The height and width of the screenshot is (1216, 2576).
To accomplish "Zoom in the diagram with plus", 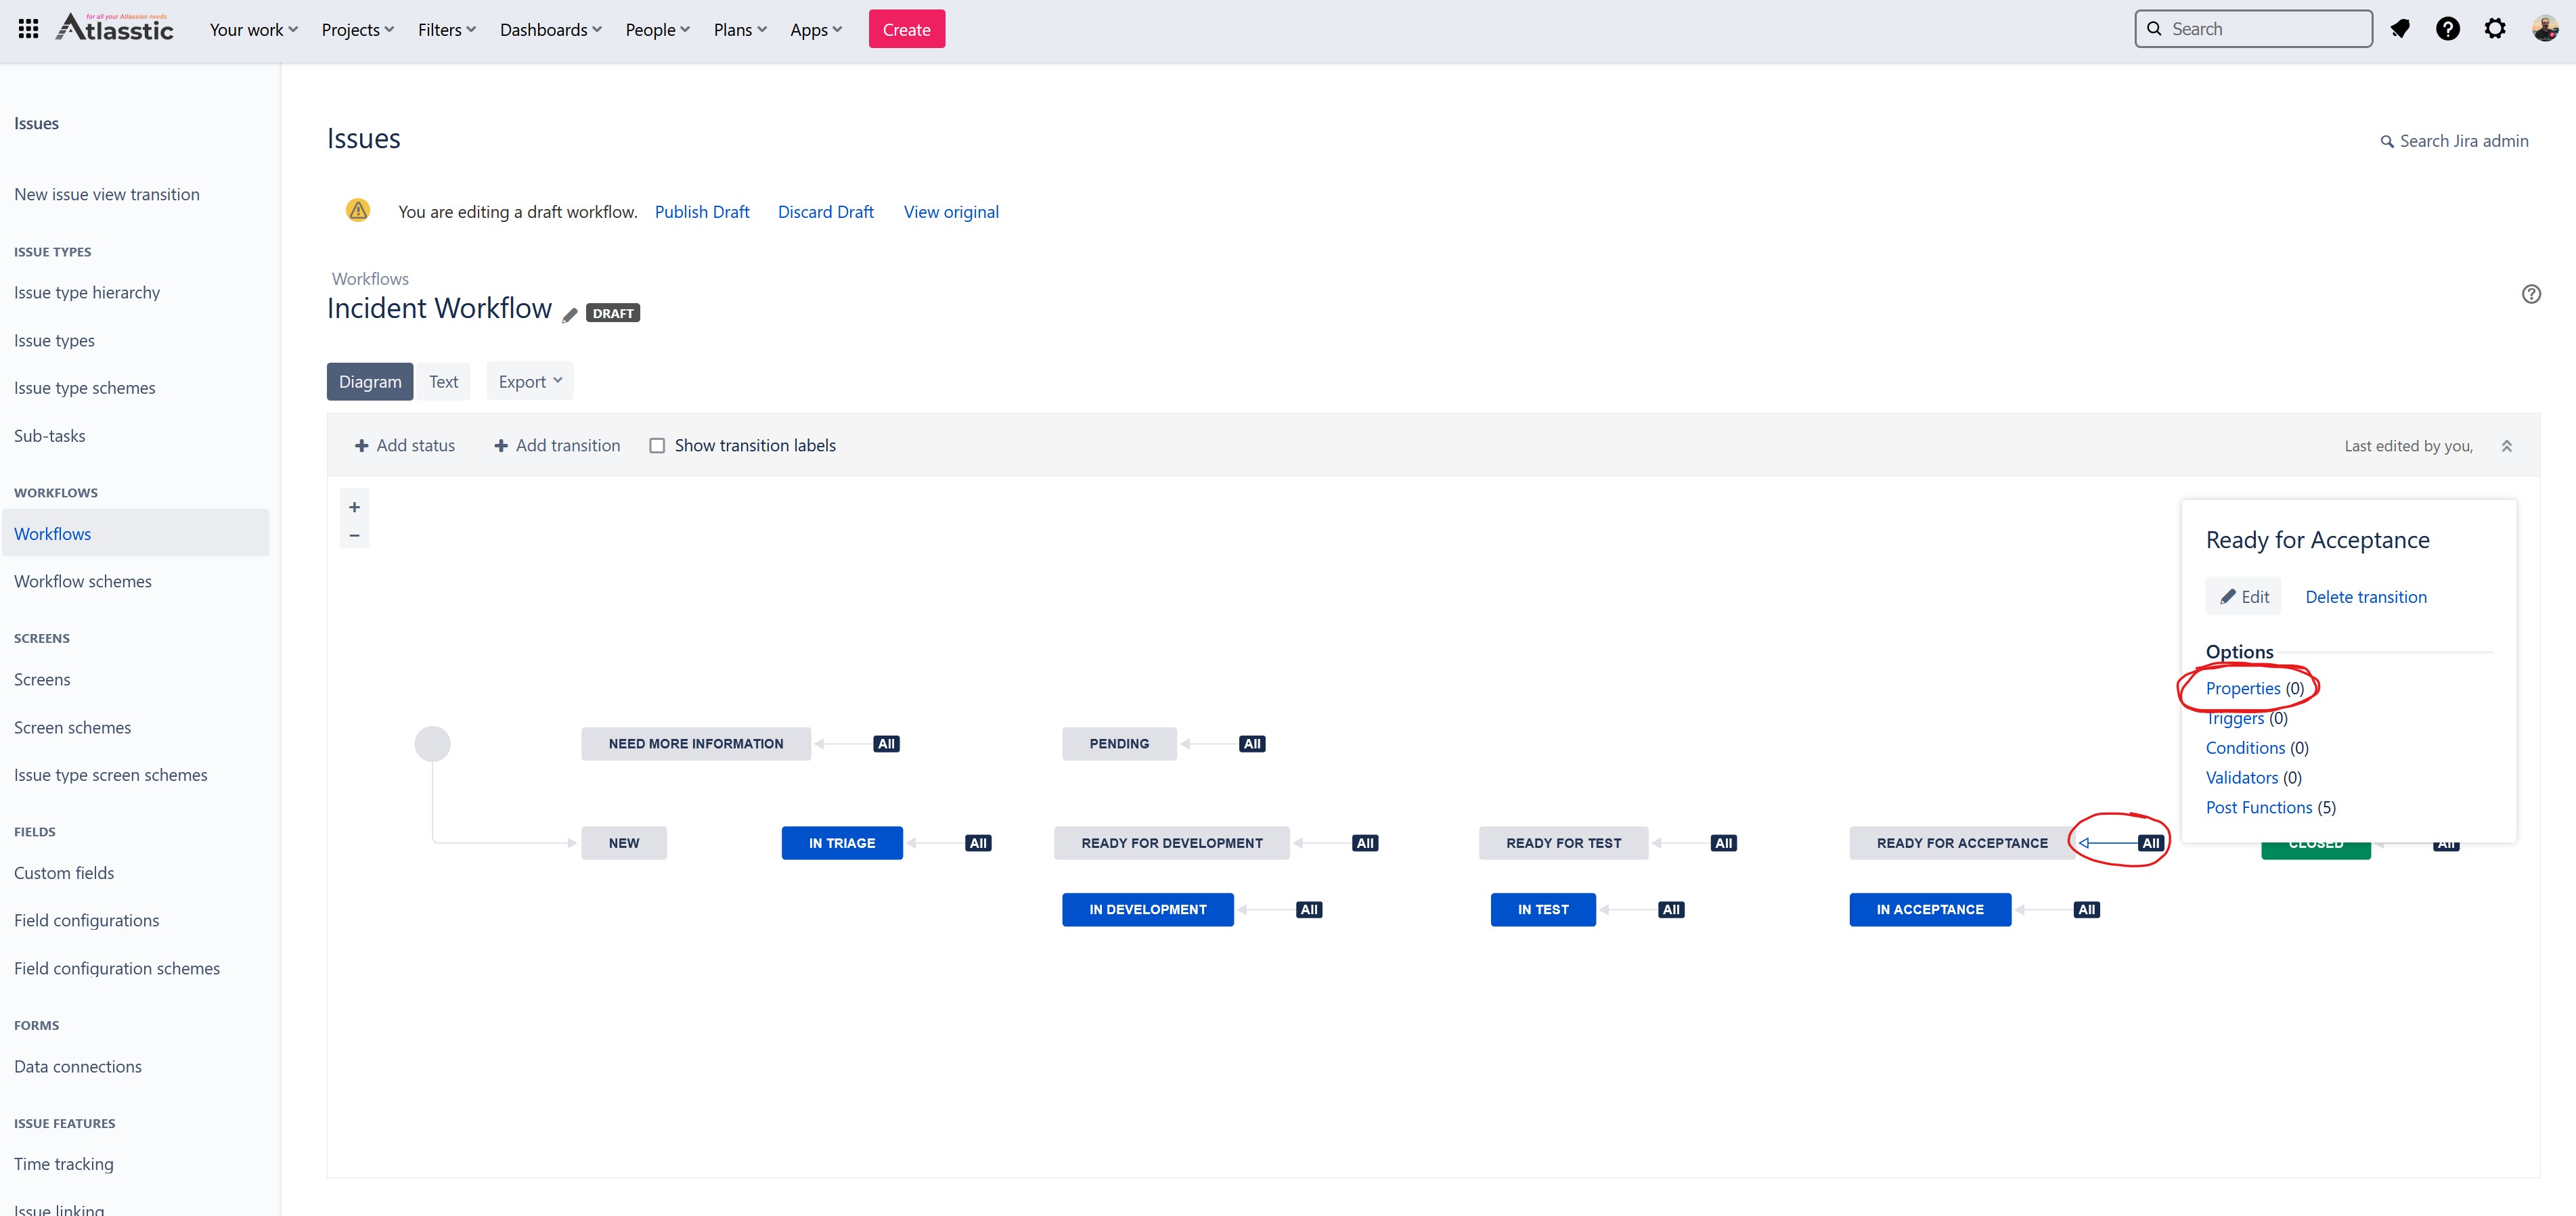I will [x=354, y=507].
